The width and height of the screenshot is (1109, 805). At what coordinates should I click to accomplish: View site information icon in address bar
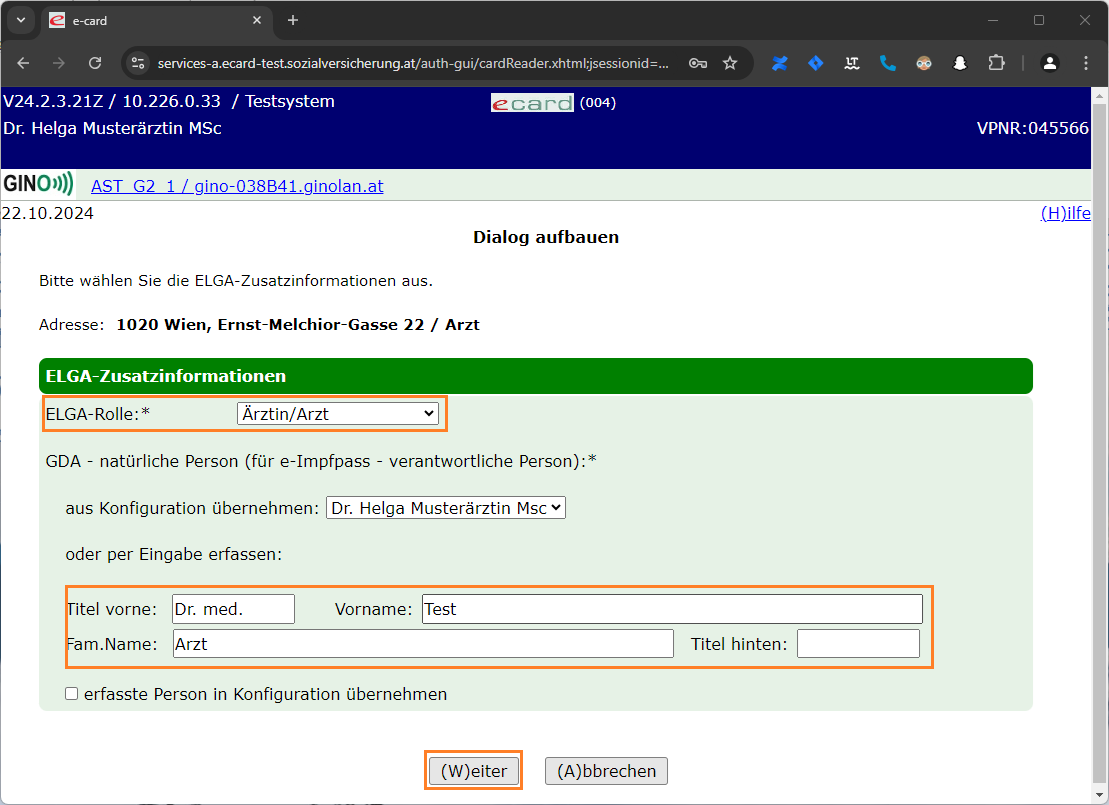(x=139, y=63)
